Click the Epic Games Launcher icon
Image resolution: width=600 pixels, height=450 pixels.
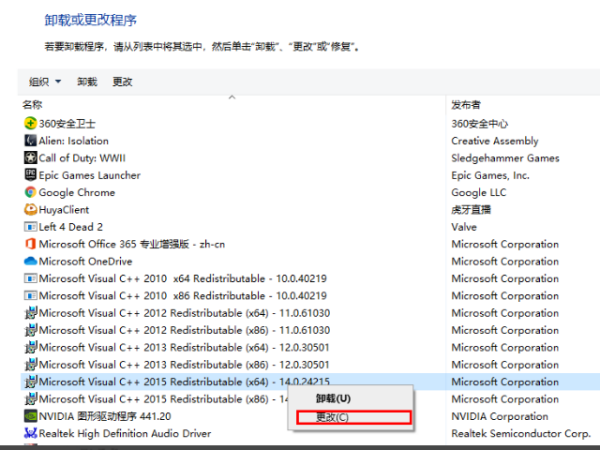tap(30, 175)
